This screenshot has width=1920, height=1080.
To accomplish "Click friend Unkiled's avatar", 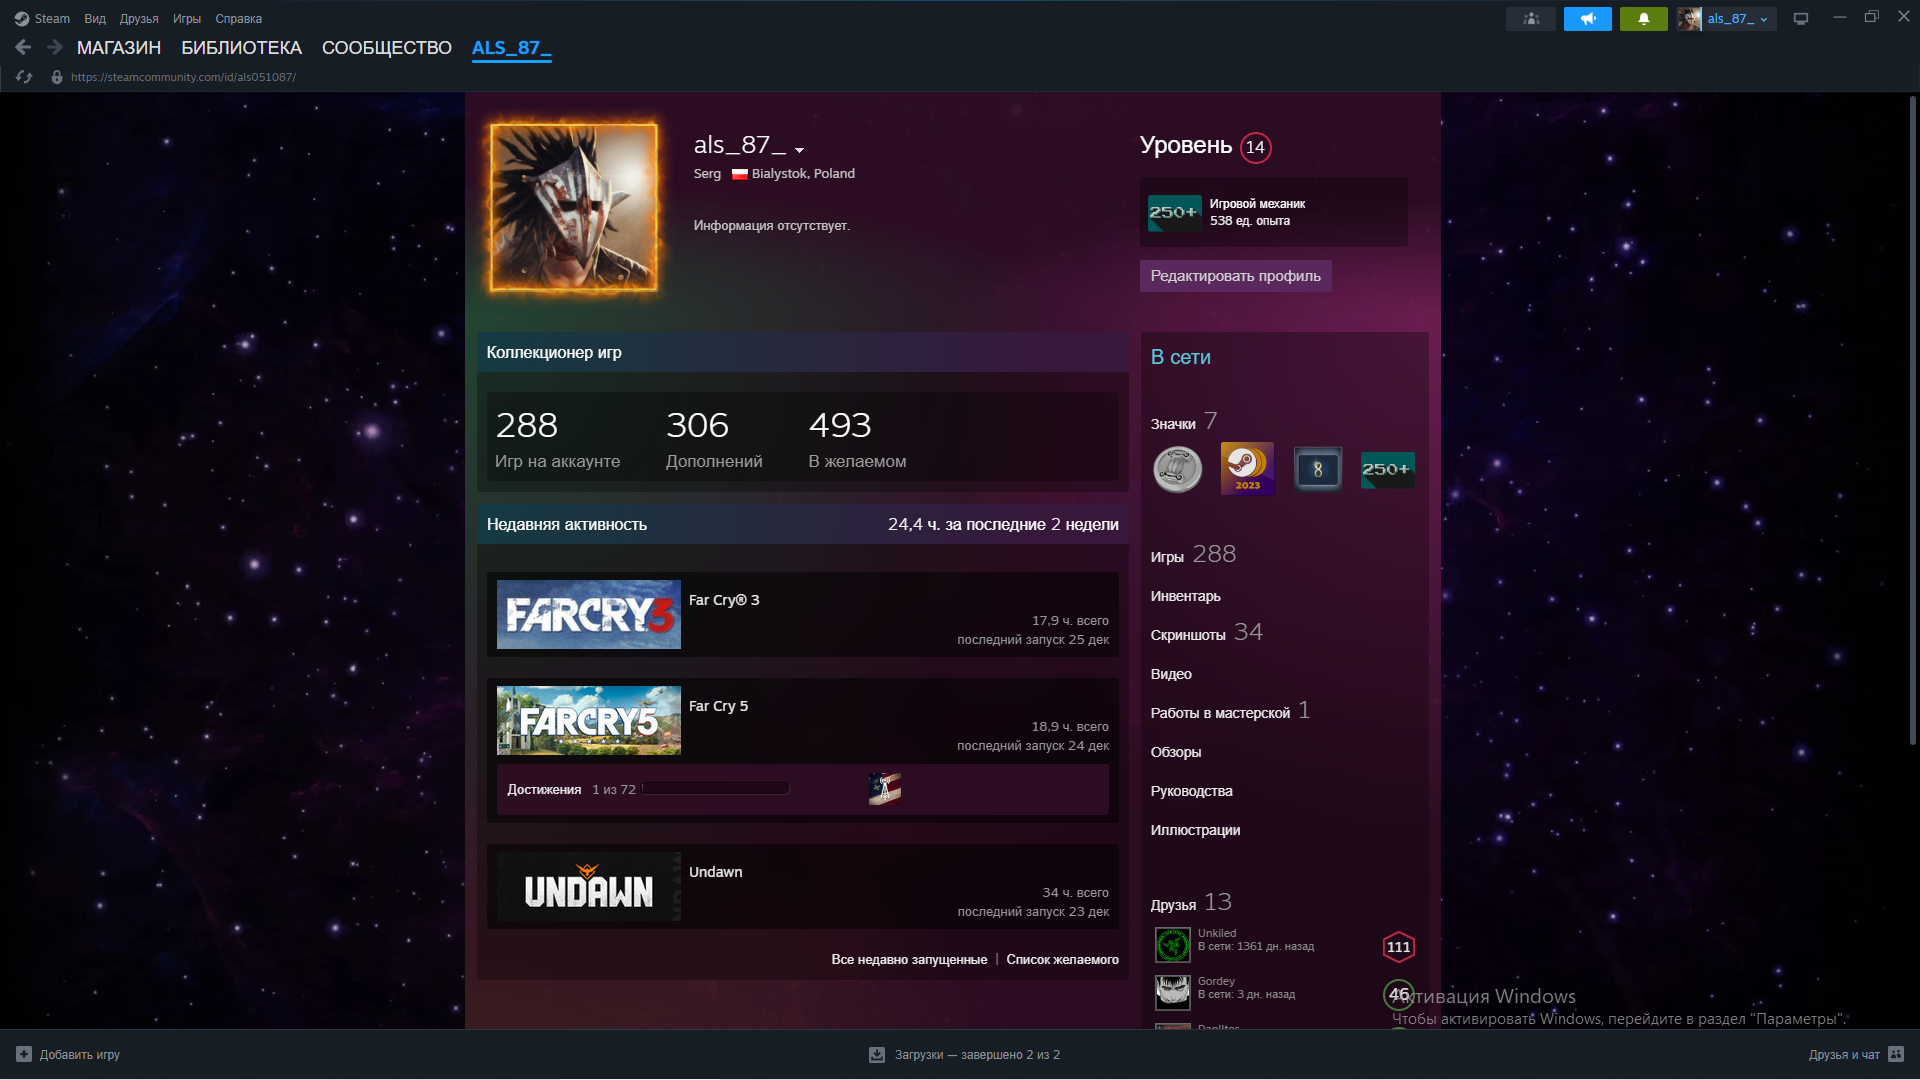I will (1173, 945).
